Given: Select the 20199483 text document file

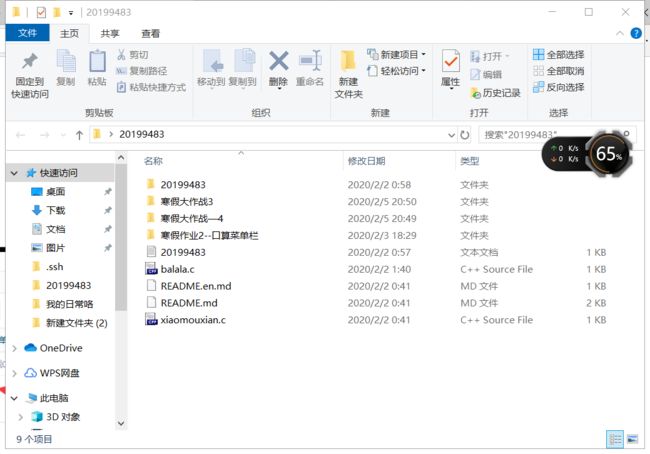Looking at the screenshot, I should [183, 252].
